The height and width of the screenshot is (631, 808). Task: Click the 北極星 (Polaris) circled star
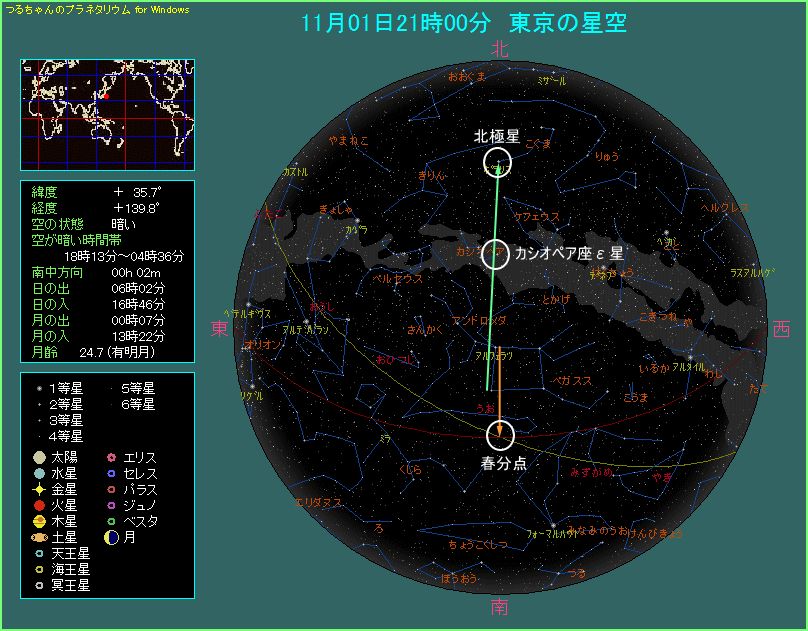[x=497, y=162]
